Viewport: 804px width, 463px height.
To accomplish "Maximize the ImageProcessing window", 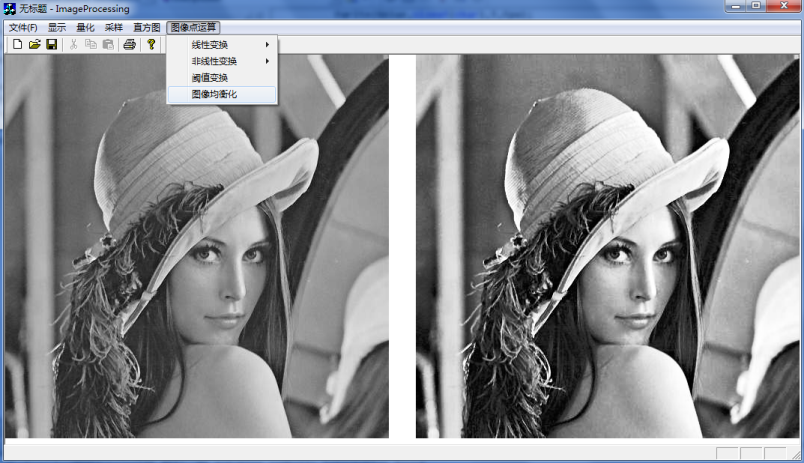I will (756, 6).
